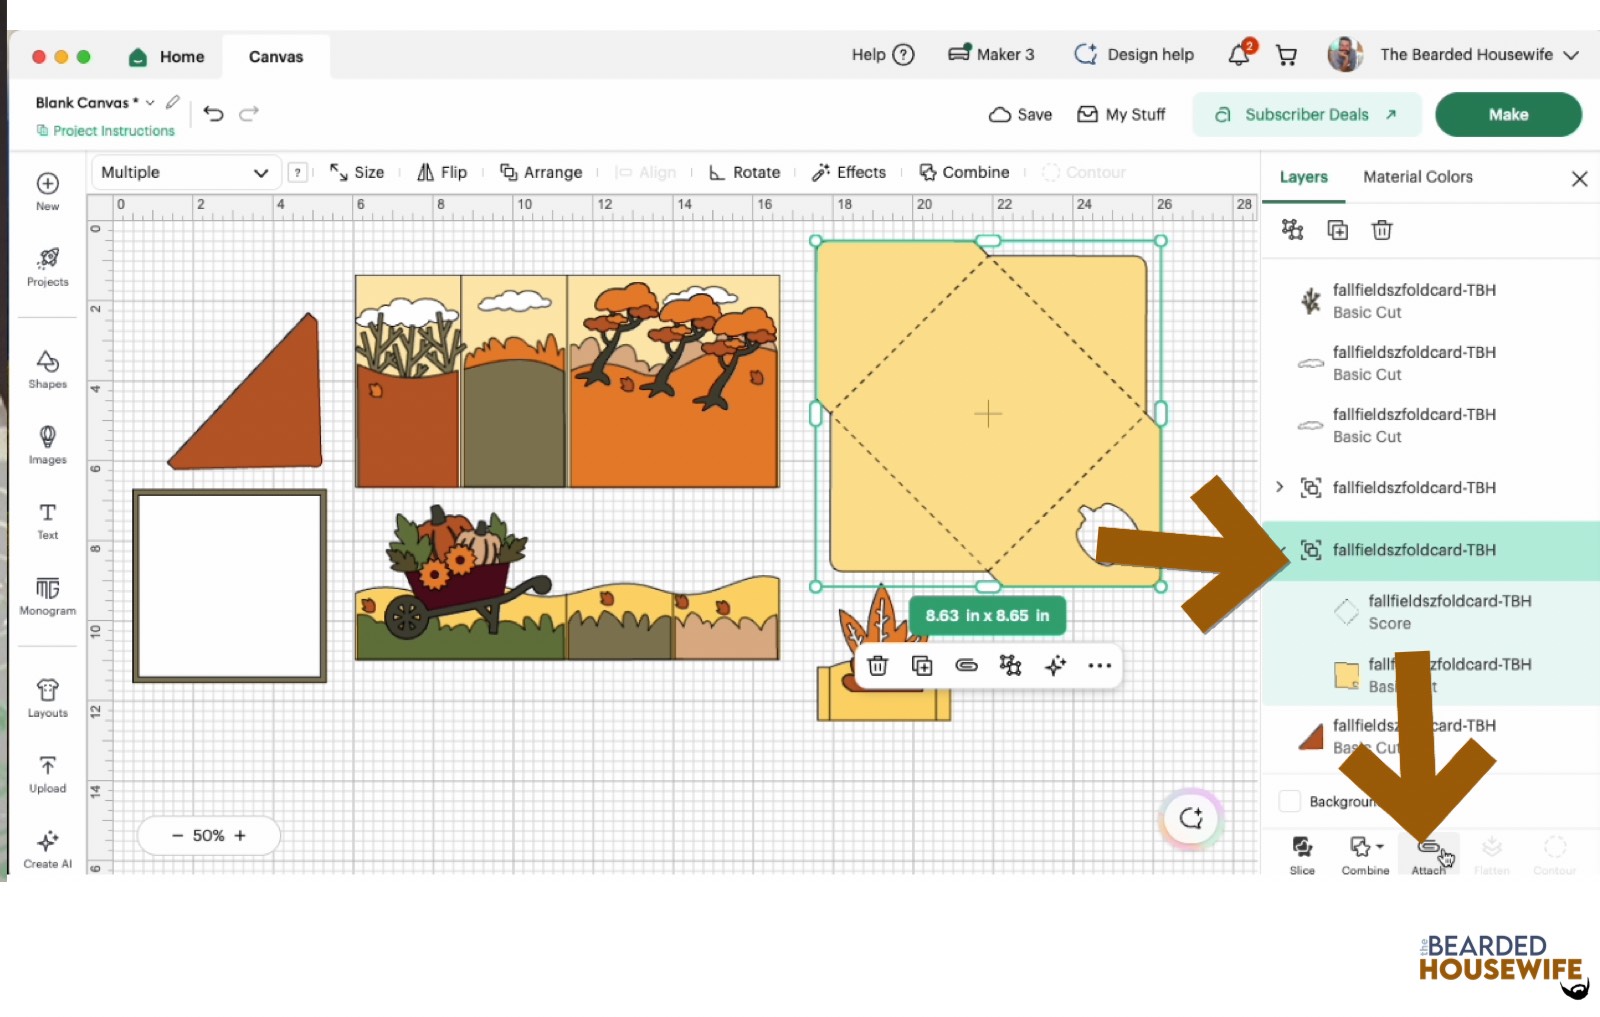The width and height of the screenshot is (1600, 1017).
Task: Duplicate selection via floating toolbar
Action: [922, 665]
